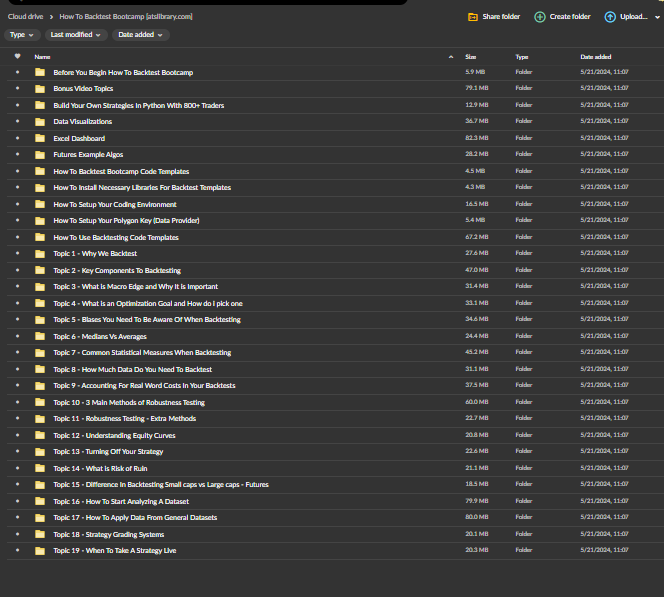Screen dimensions: 664x597
Task: Toggle favorite dot for Topic 1 - Why We Backtest
Action: 17,254
